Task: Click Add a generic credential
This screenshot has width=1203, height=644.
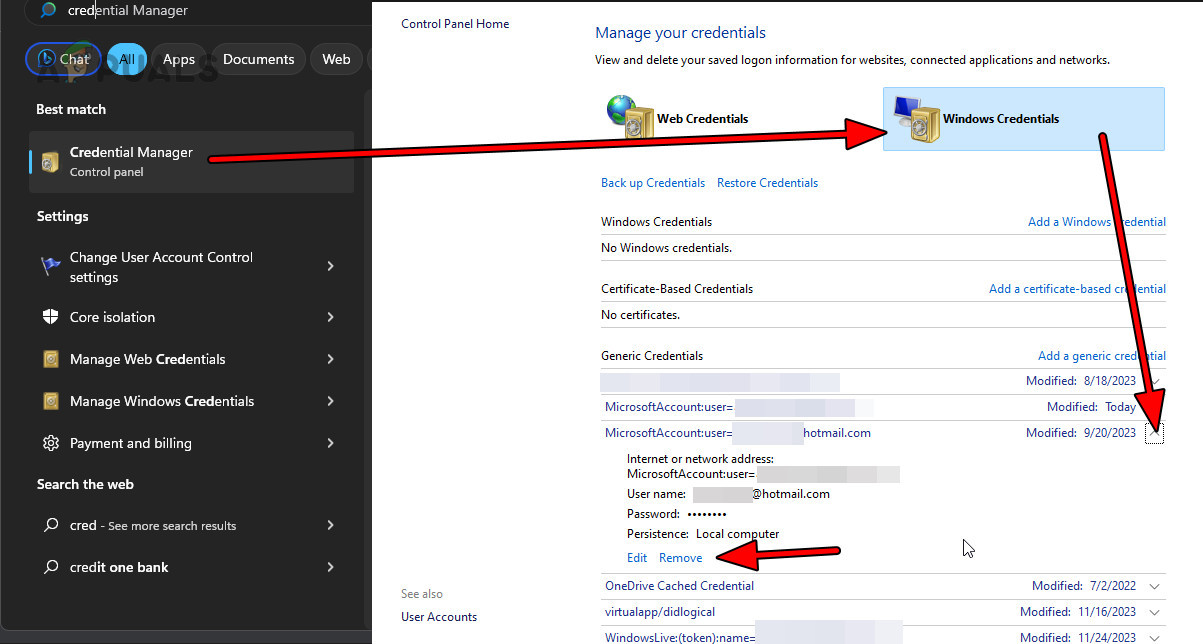Action: 1101,355
